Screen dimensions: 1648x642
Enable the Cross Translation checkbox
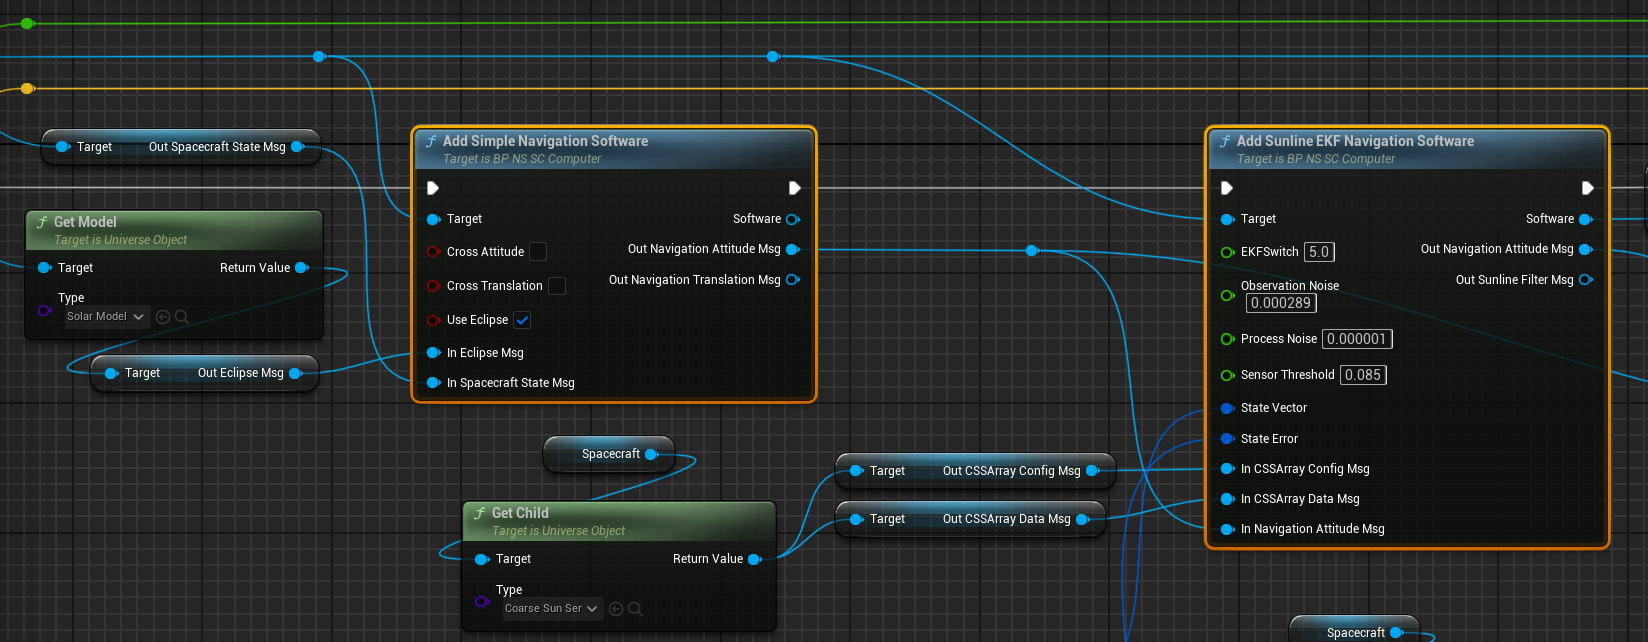pos(557,286)
